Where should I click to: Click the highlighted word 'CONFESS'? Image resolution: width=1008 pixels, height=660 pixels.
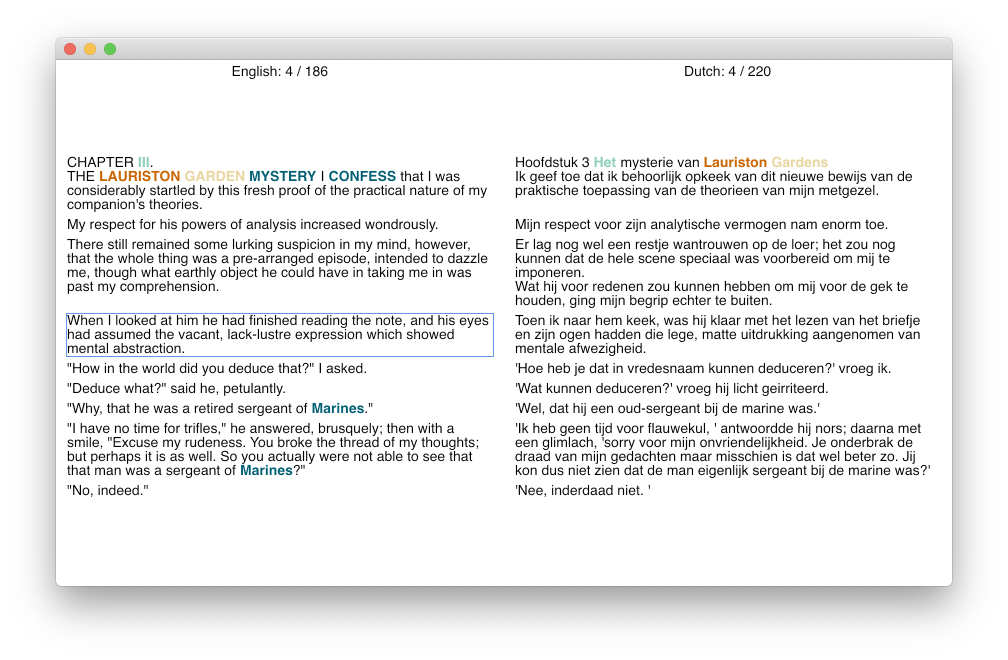362,176
